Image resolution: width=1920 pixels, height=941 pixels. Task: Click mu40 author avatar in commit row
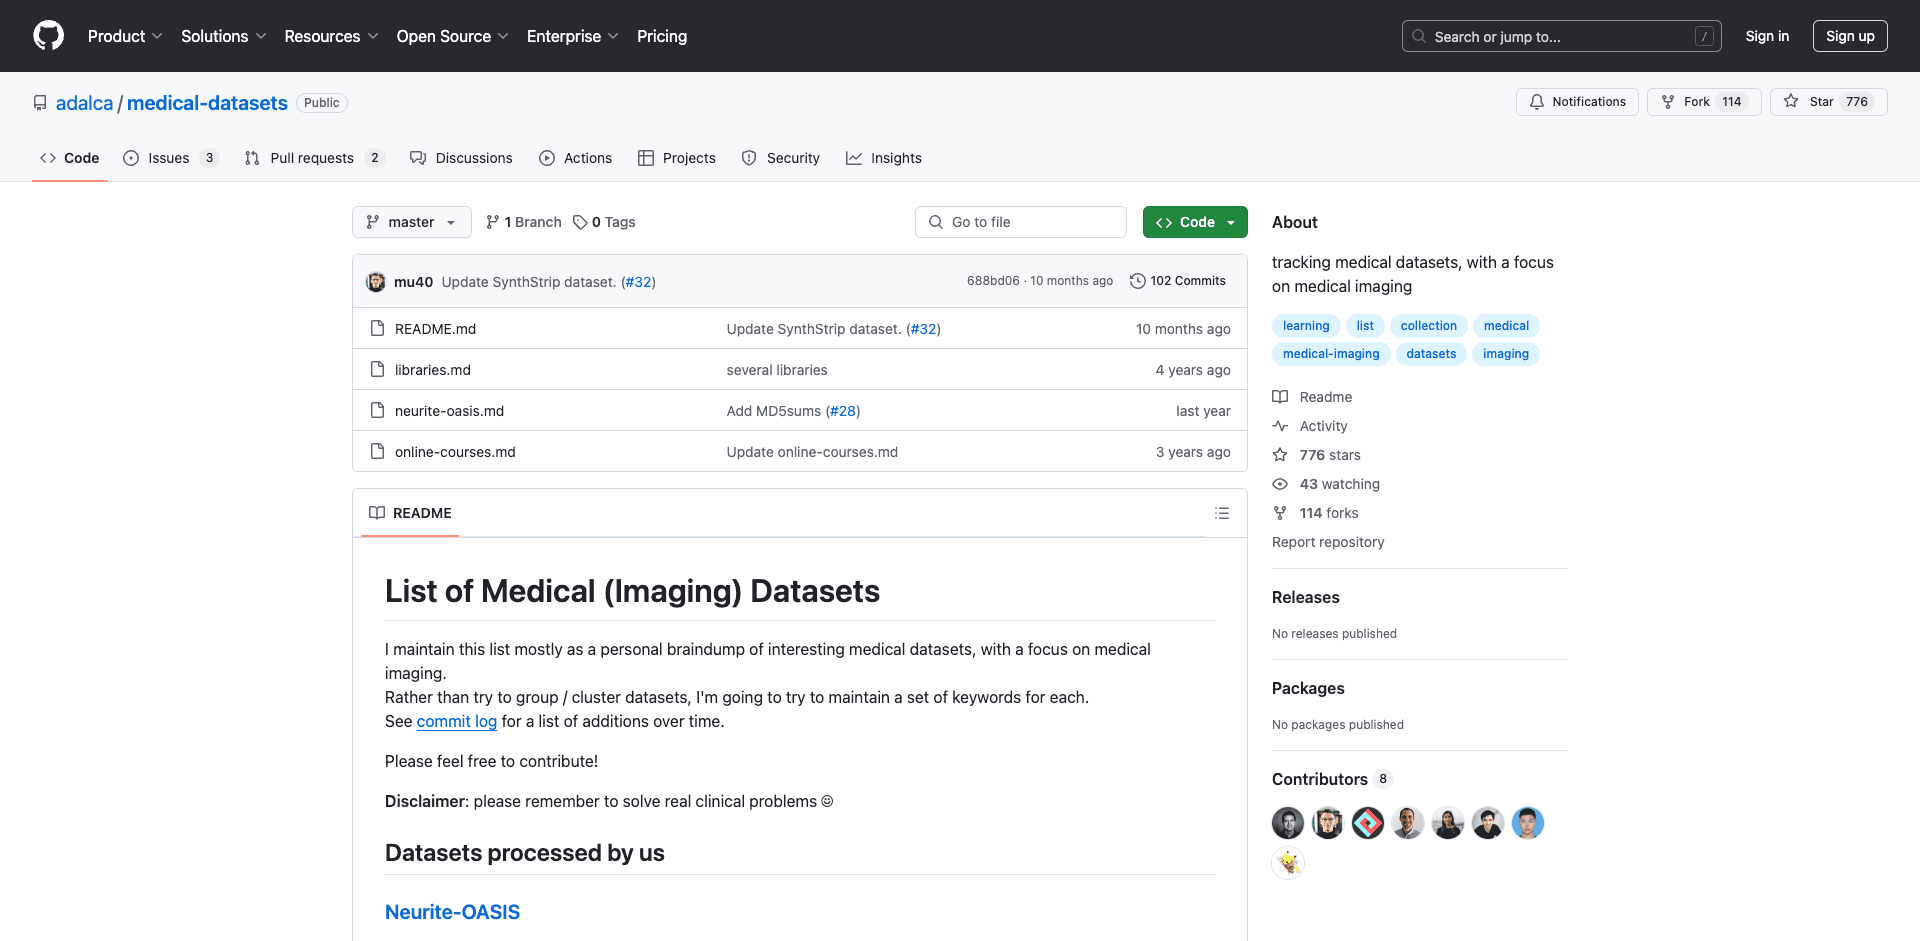pos(376,282)
